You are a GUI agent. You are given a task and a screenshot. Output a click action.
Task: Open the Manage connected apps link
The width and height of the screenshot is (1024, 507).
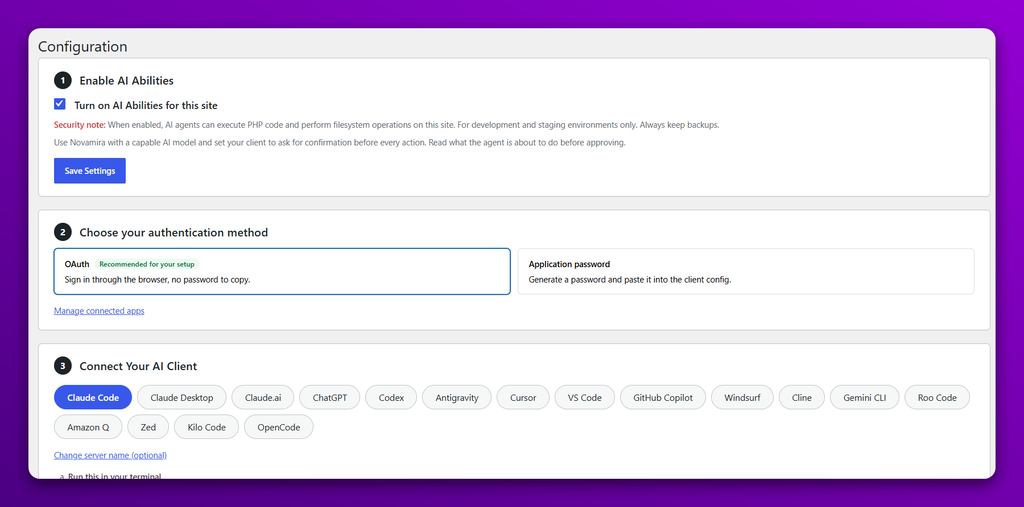click(99, 311)
